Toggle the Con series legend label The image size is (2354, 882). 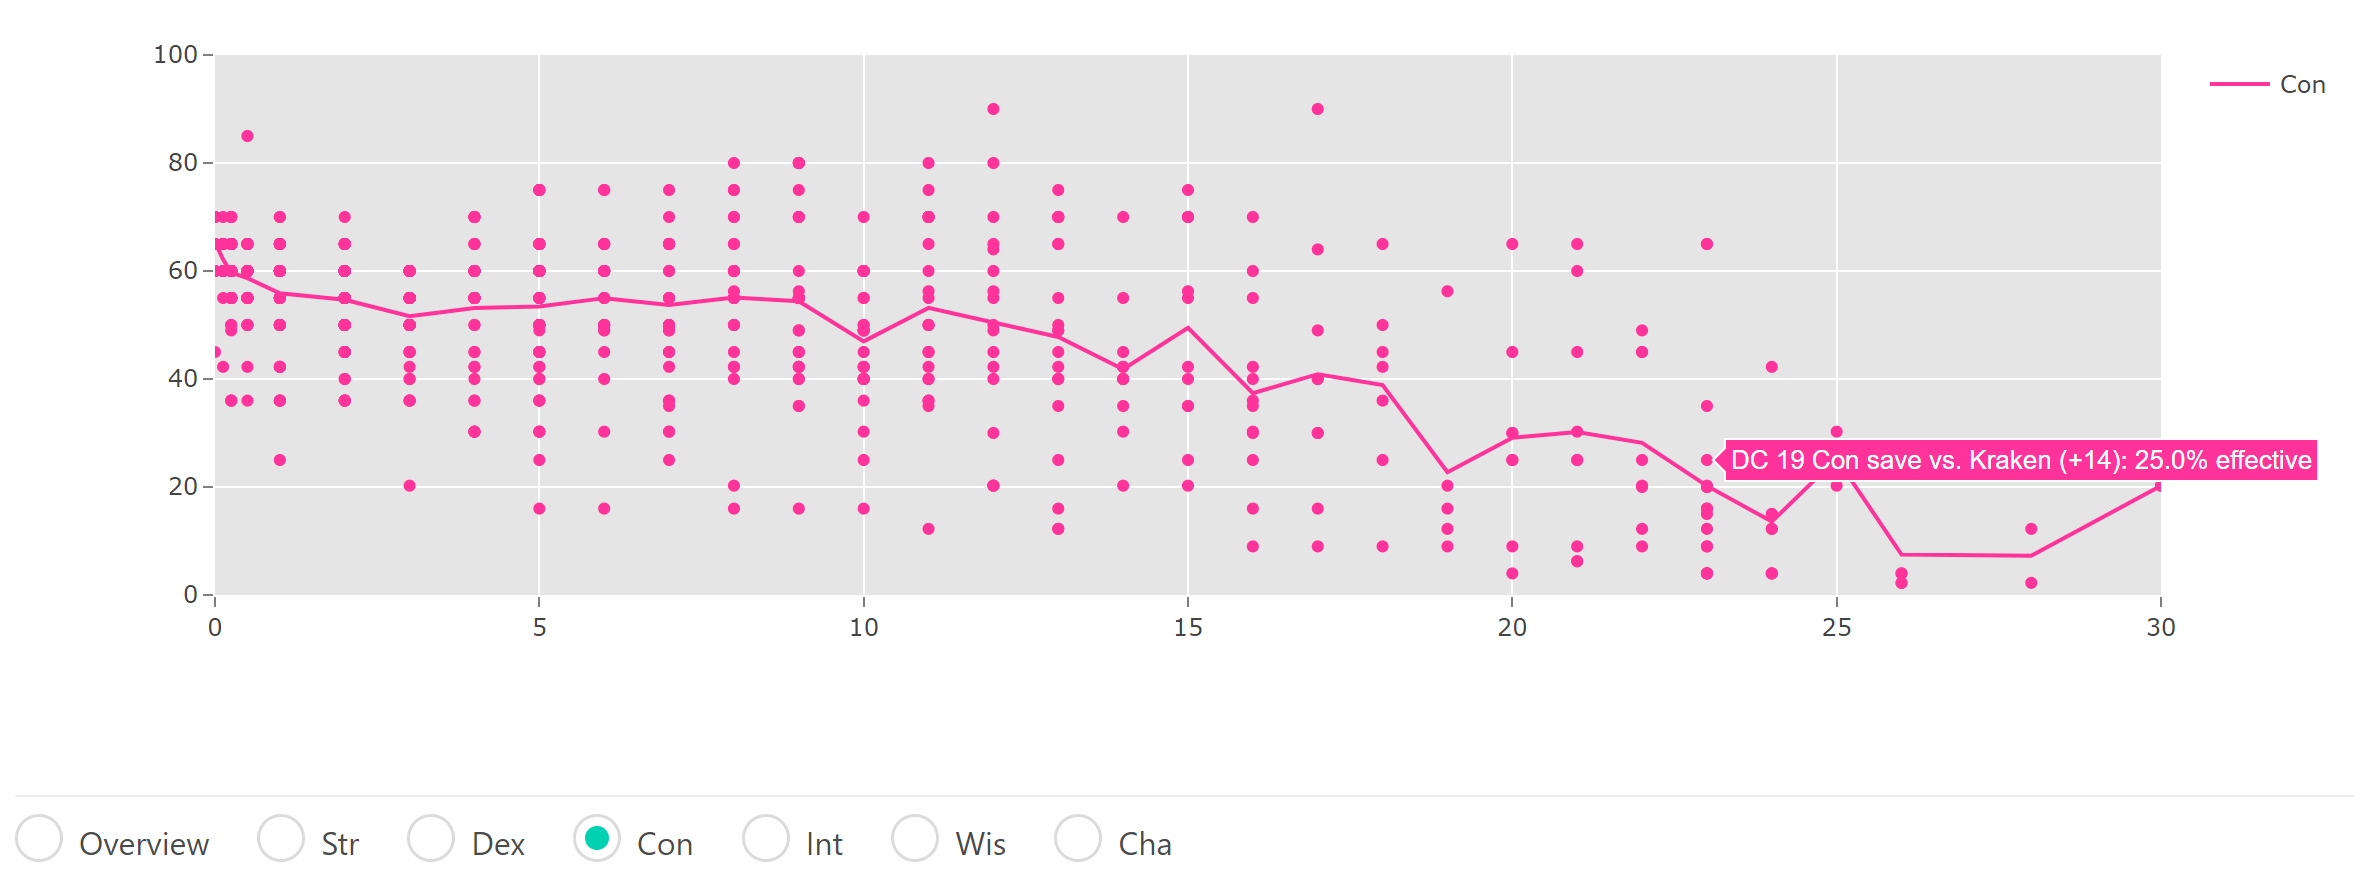click(x=2302, y=85)
